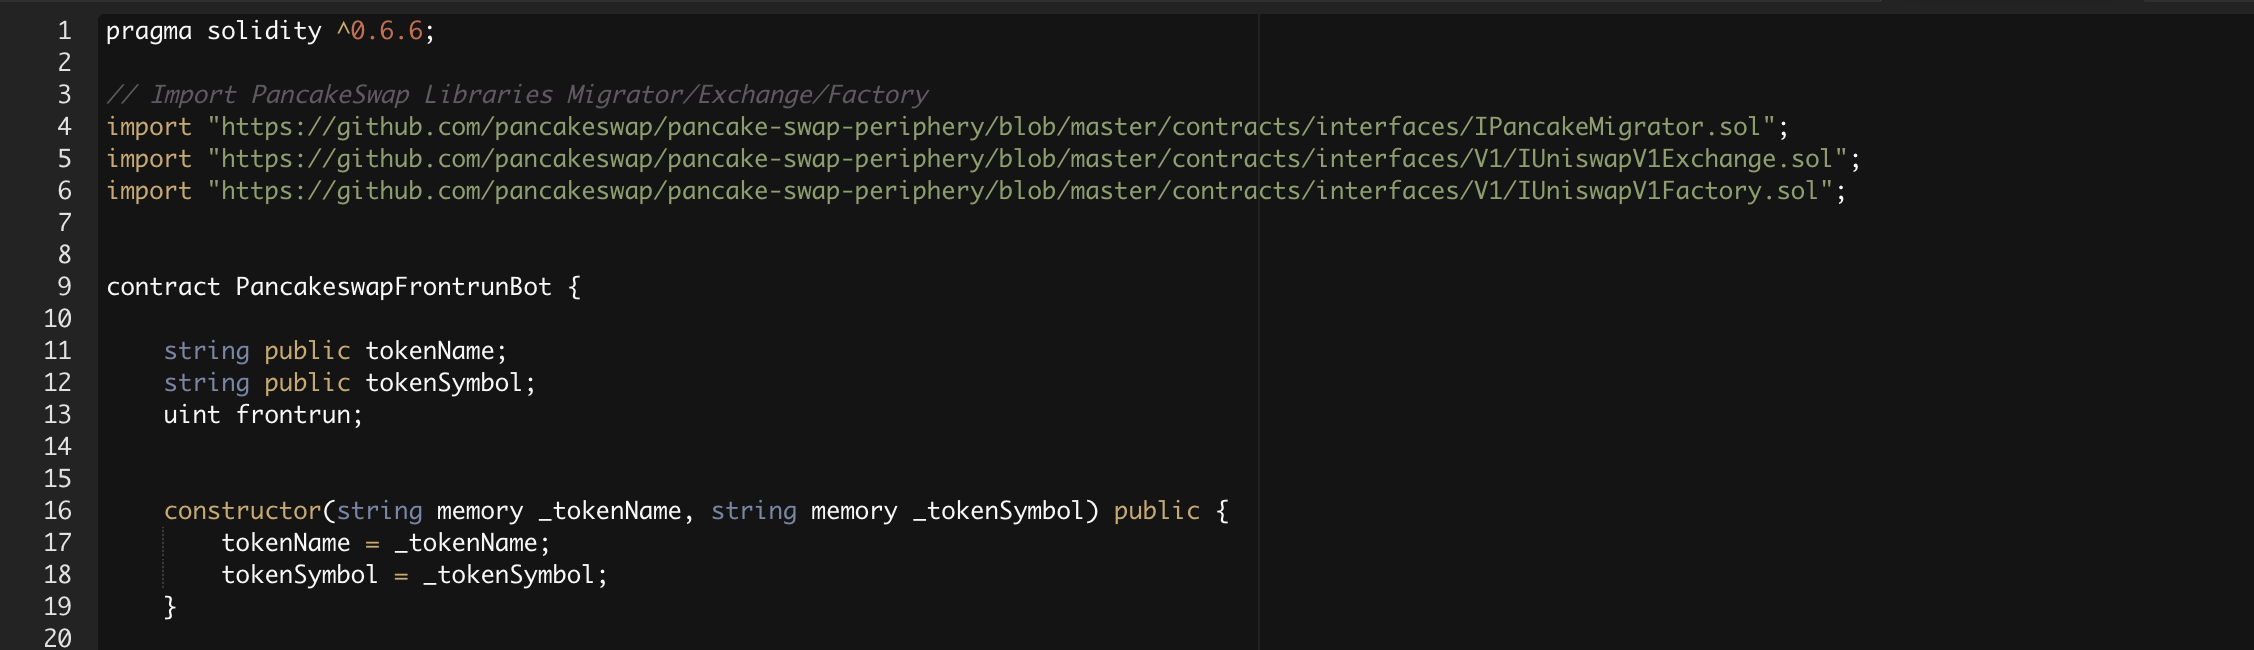2254x650 pixels.
Task: Open the IPancakeMigrator.sol import URL
Action: click(990, 127)
